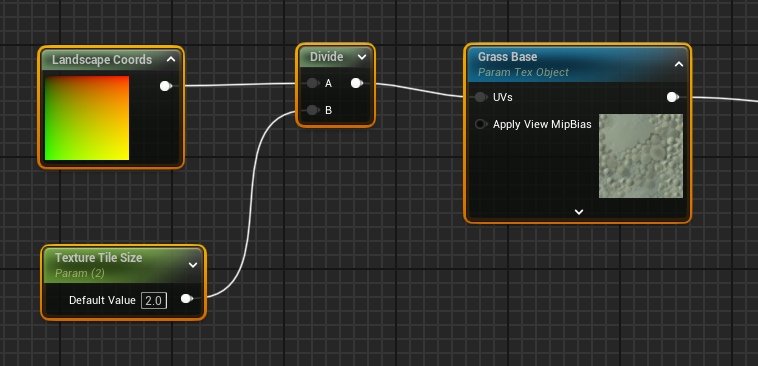The height and width of the screenshot is (366, 758).
Task: Expand the Texture Tile Size node chevron
Action: click(x=193, y=265)
